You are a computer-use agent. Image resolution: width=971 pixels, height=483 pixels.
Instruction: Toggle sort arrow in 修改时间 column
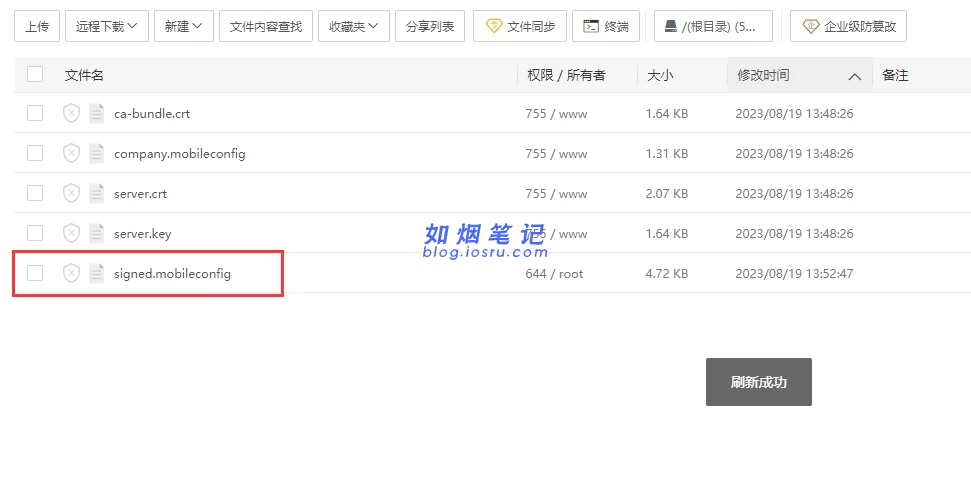[x=855, y=76]
